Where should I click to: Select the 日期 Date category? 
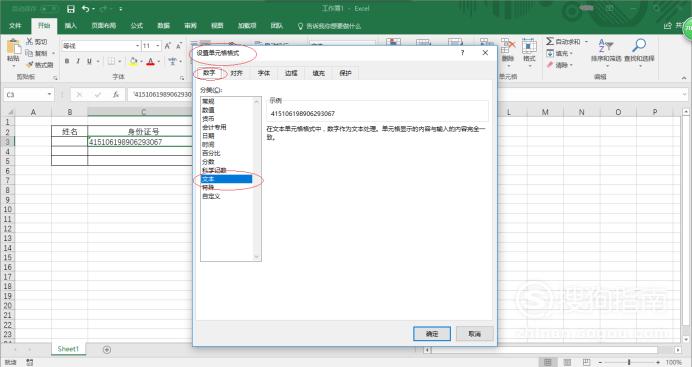pyautogui.click(x=226, y=136)
